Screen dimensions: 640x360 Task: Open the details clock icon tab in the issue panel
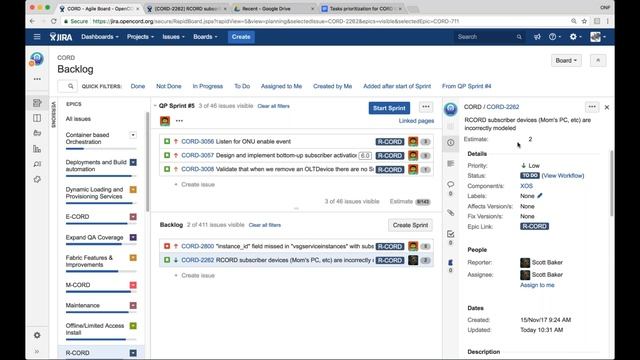(451, 143)
